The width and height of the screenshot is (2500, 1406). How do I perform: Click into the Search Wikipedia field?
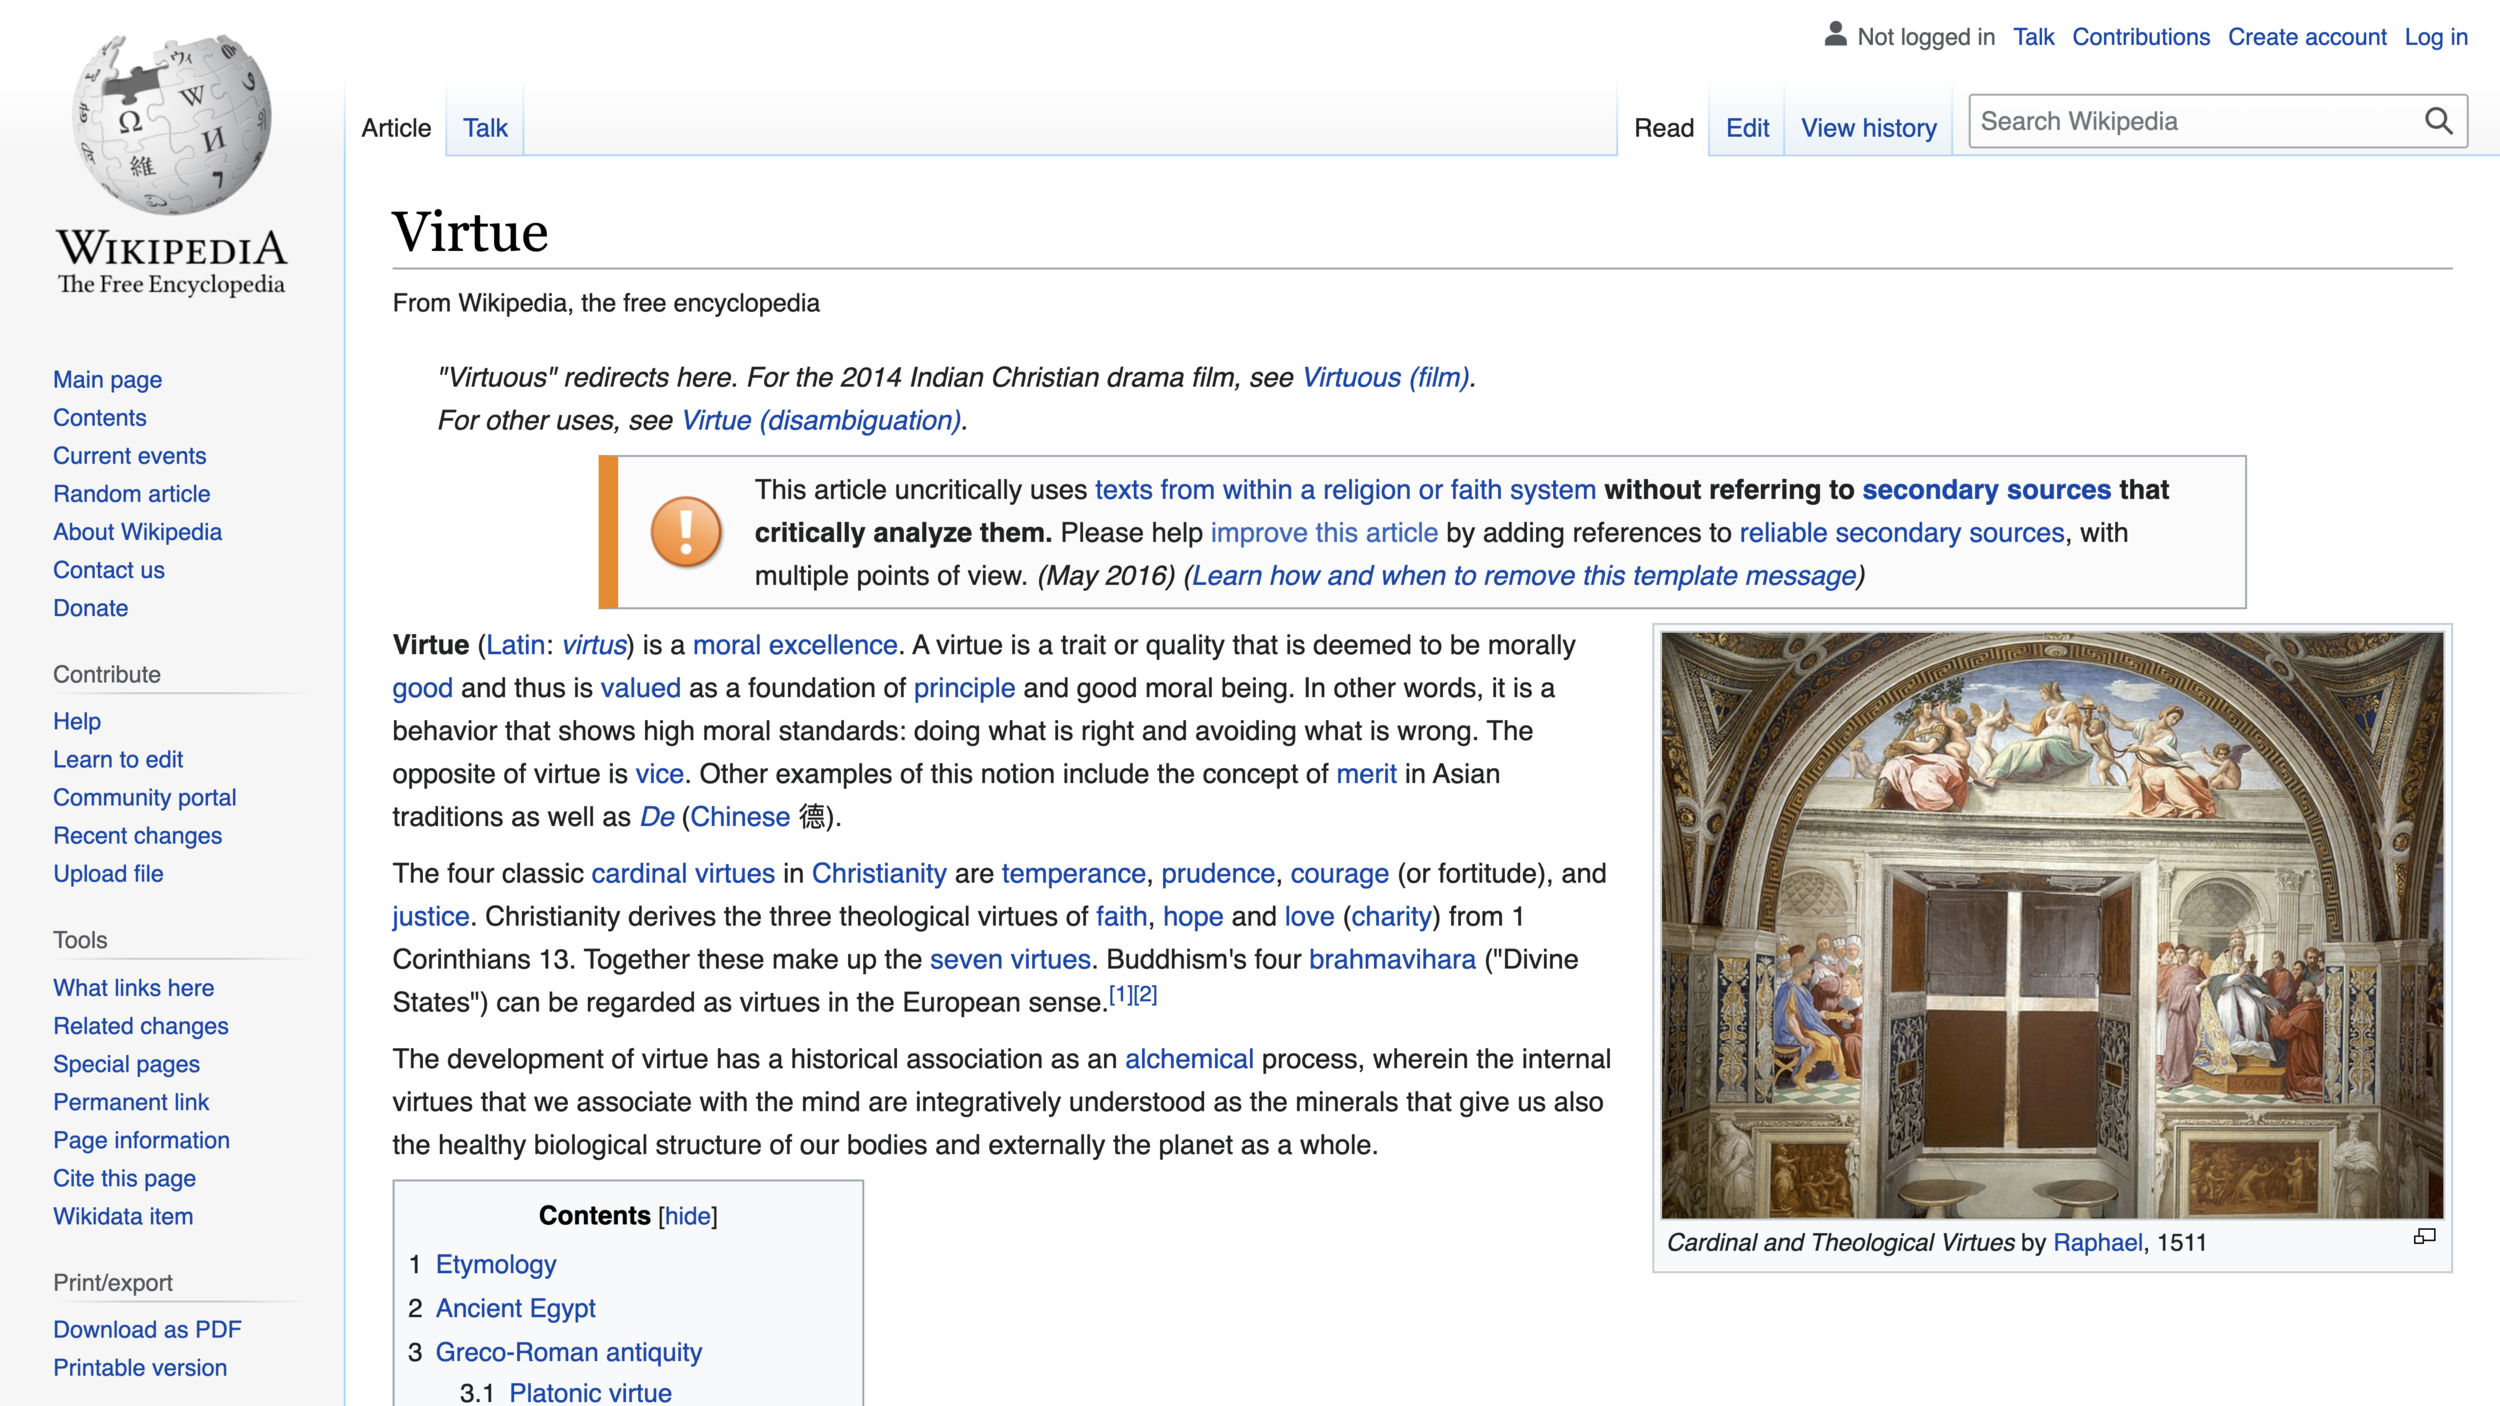[x=2195, y=121]
